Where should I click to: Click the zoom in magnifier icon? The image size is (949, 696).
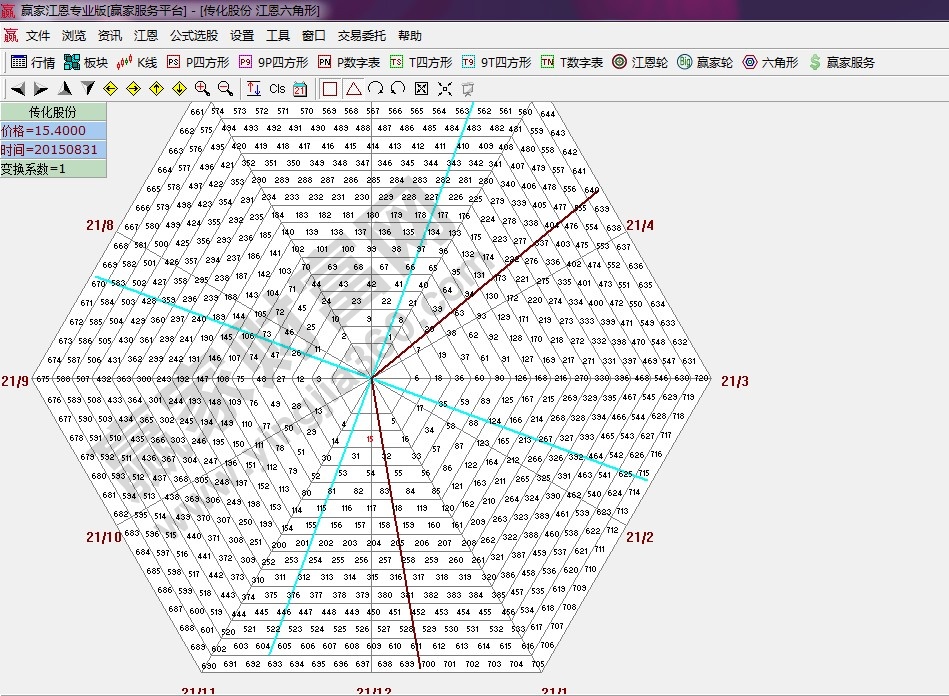pyautogui.click(x=202, y=89)
